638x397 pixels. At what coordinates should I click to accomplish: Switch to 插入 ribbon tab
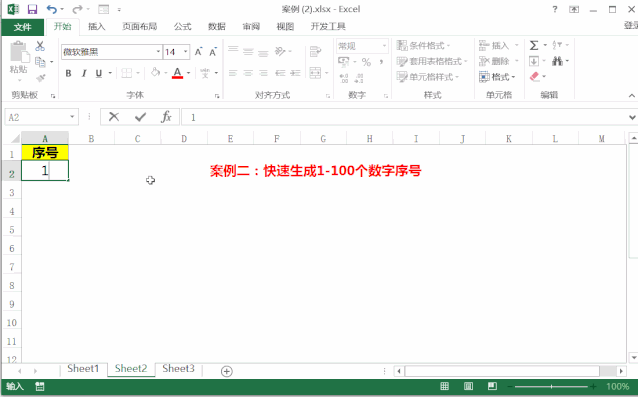[96, 26]
